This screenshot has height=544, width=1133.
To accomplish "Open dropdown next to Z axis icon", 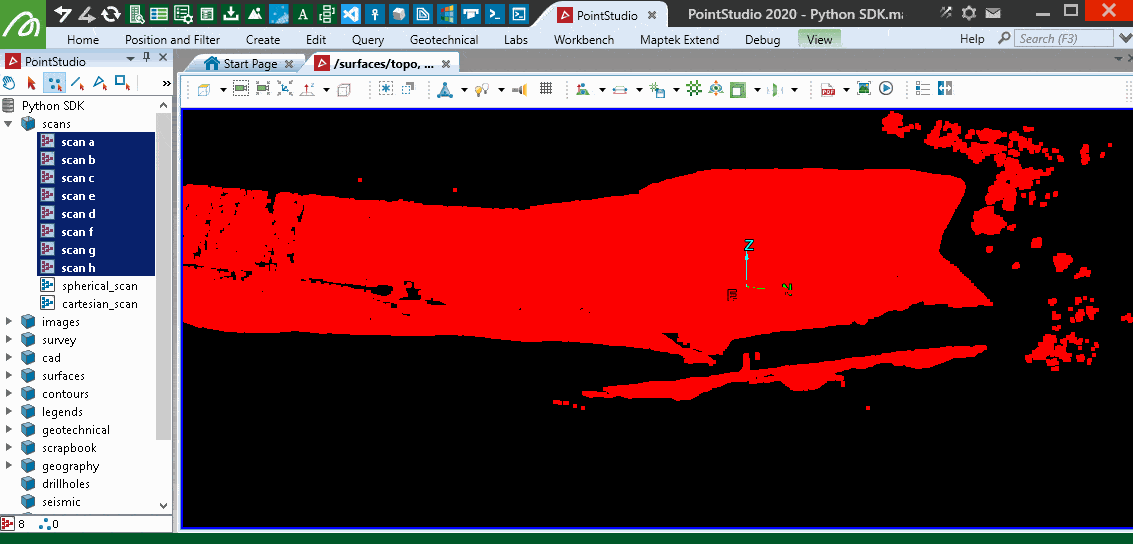I will [327, 90].
